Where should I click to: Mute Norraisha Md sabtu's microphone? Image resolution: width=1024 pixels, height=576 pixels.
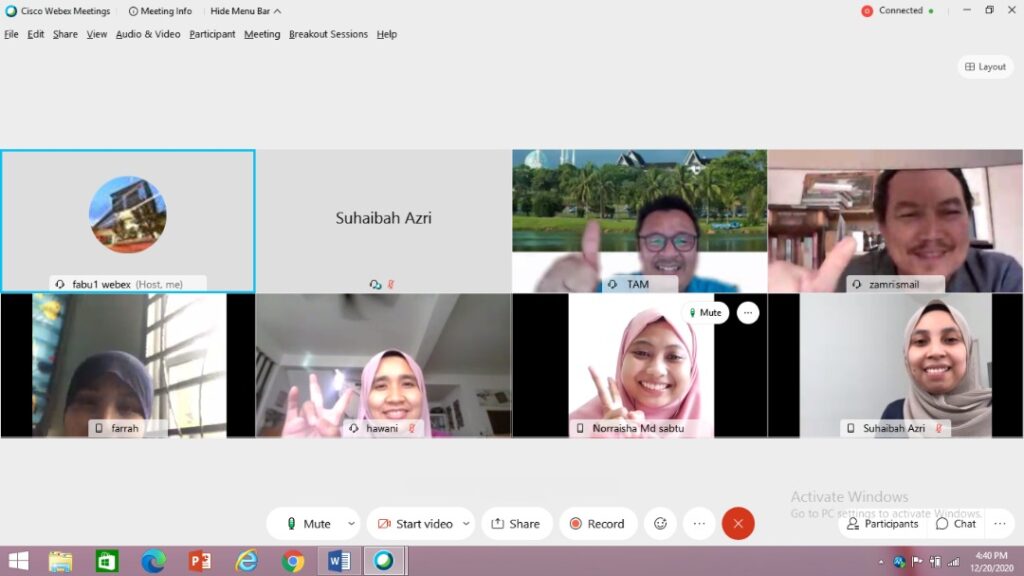point(705,313)
